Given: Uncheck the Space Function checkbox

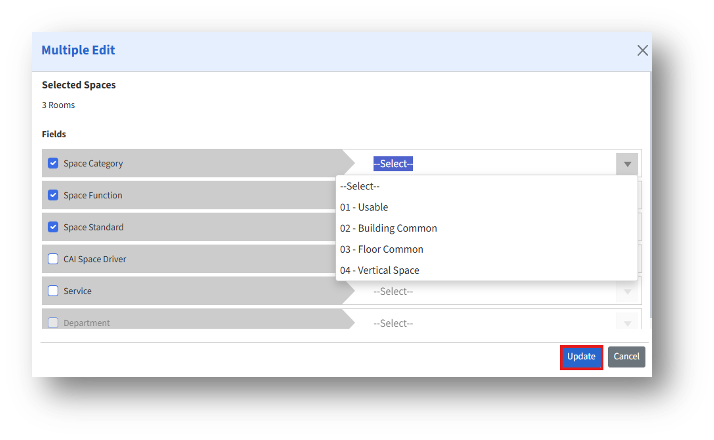Looking at the screenshot, I should click(x=53, y=195).
